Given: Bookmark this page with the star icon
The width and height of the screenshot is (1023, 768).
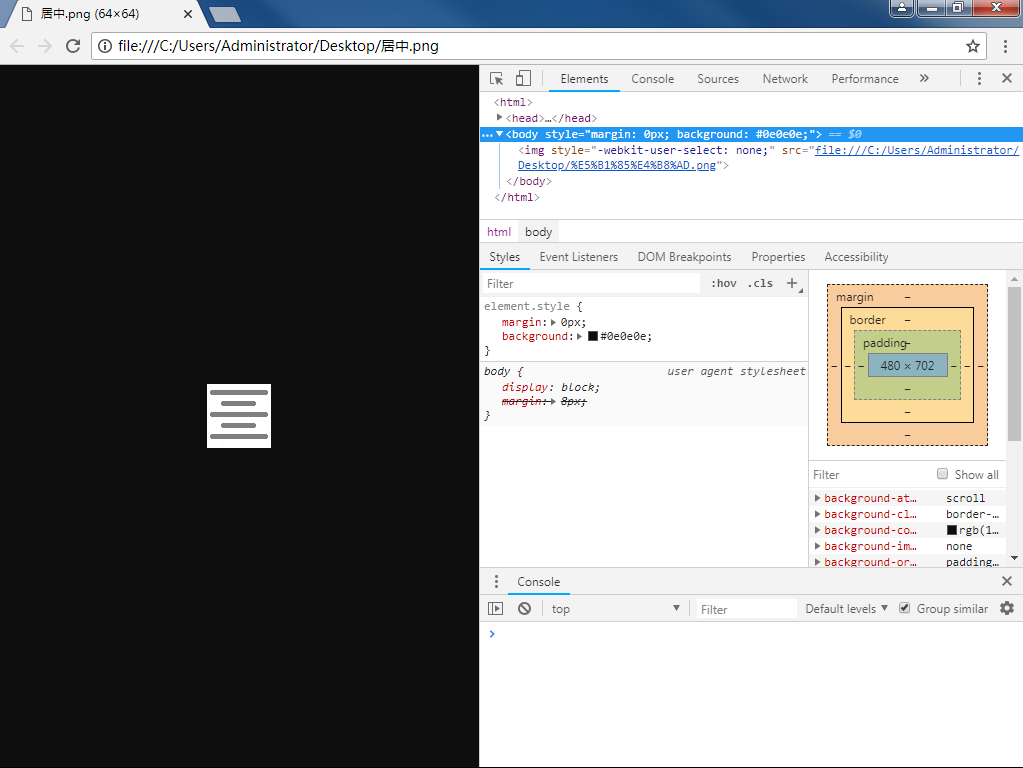Looking at the screenshot, I should tap(972, 46).
